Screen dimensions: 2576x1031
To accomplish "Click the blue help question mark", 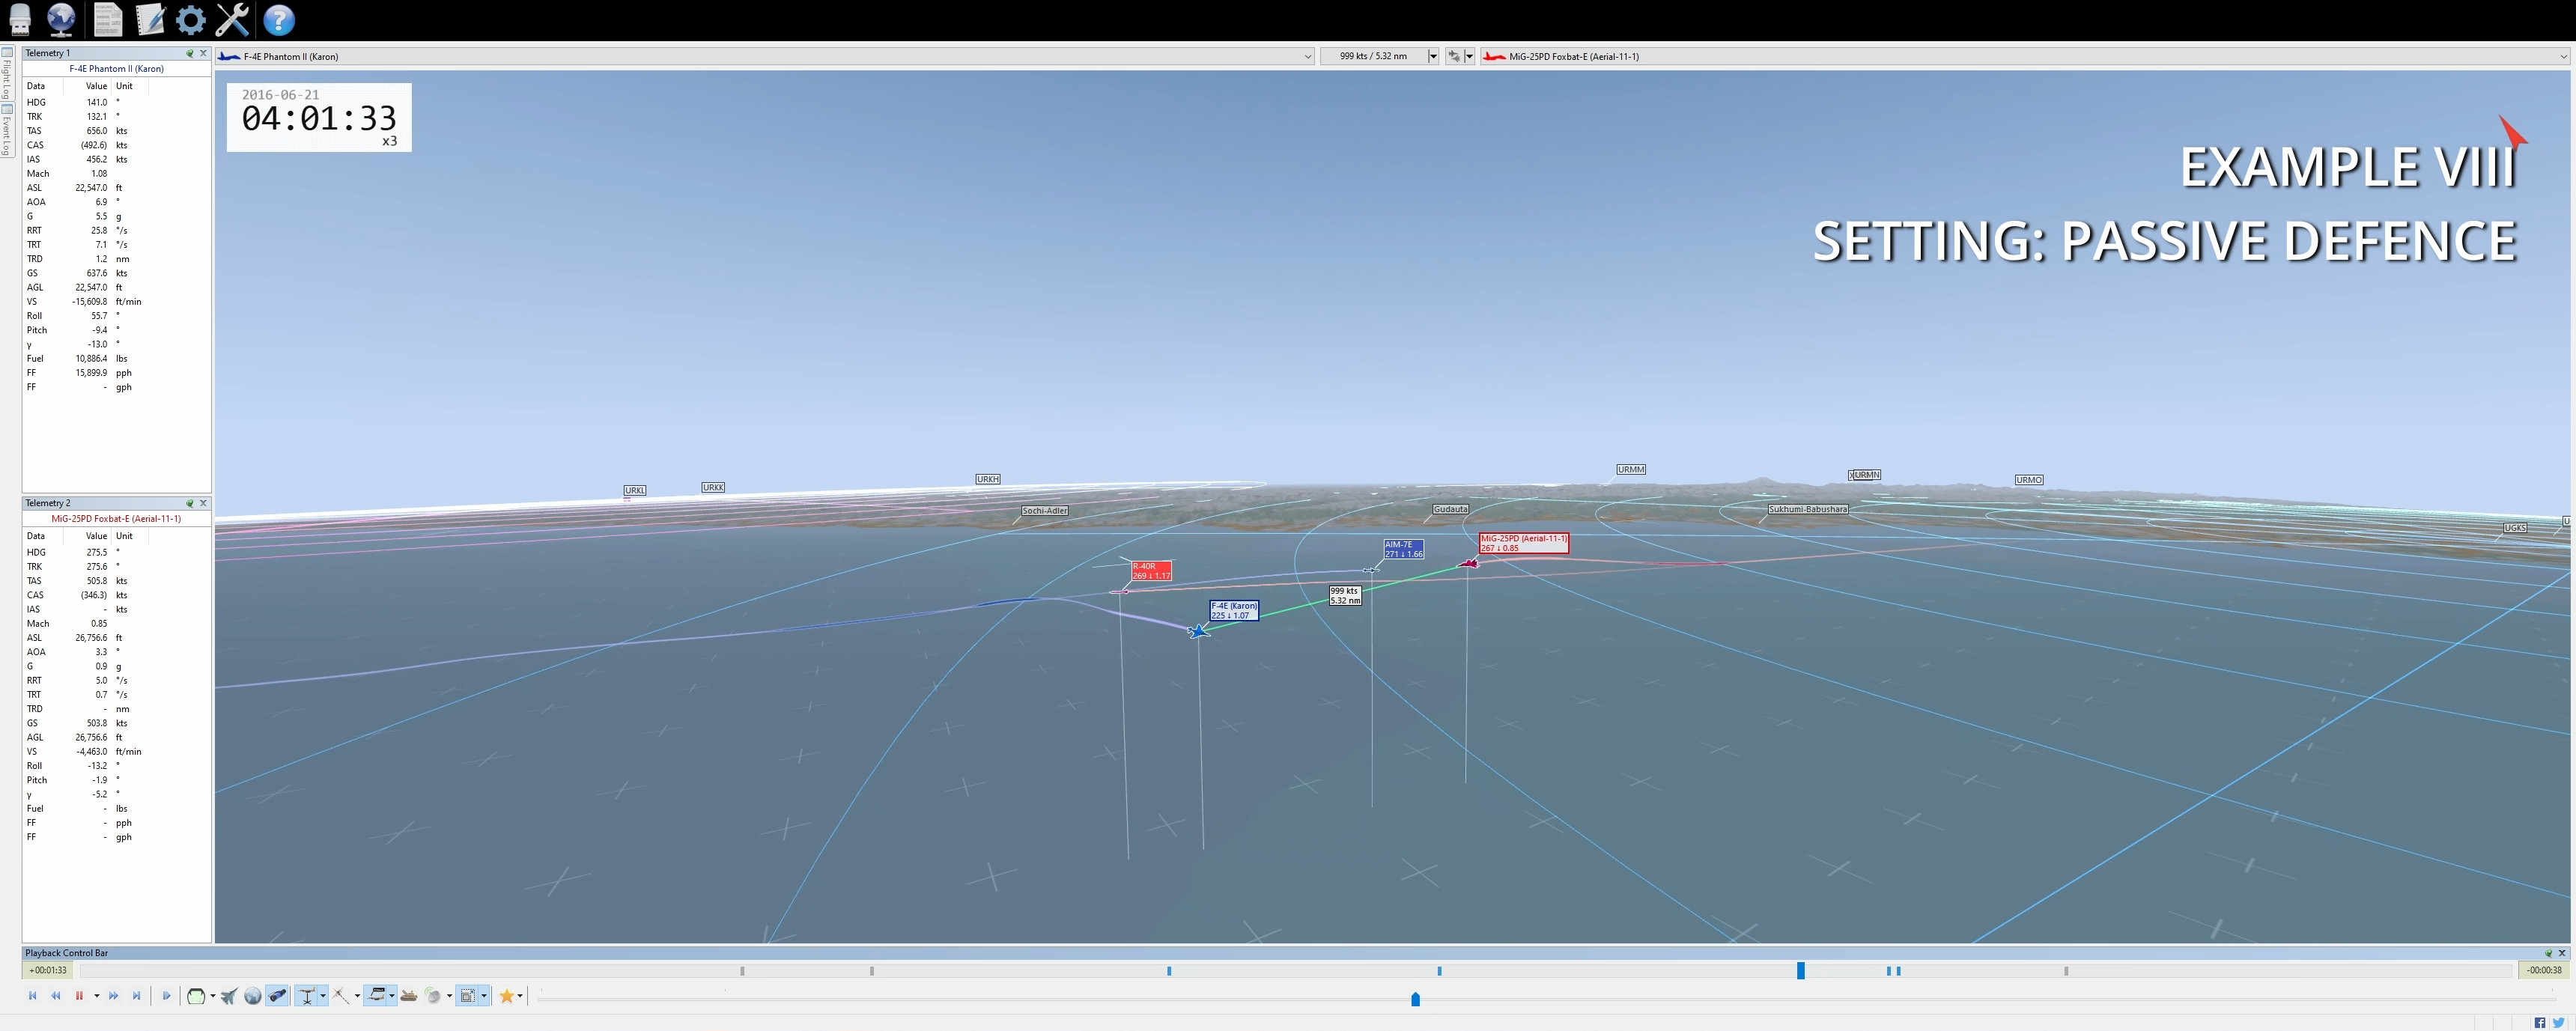I will 279,19.
